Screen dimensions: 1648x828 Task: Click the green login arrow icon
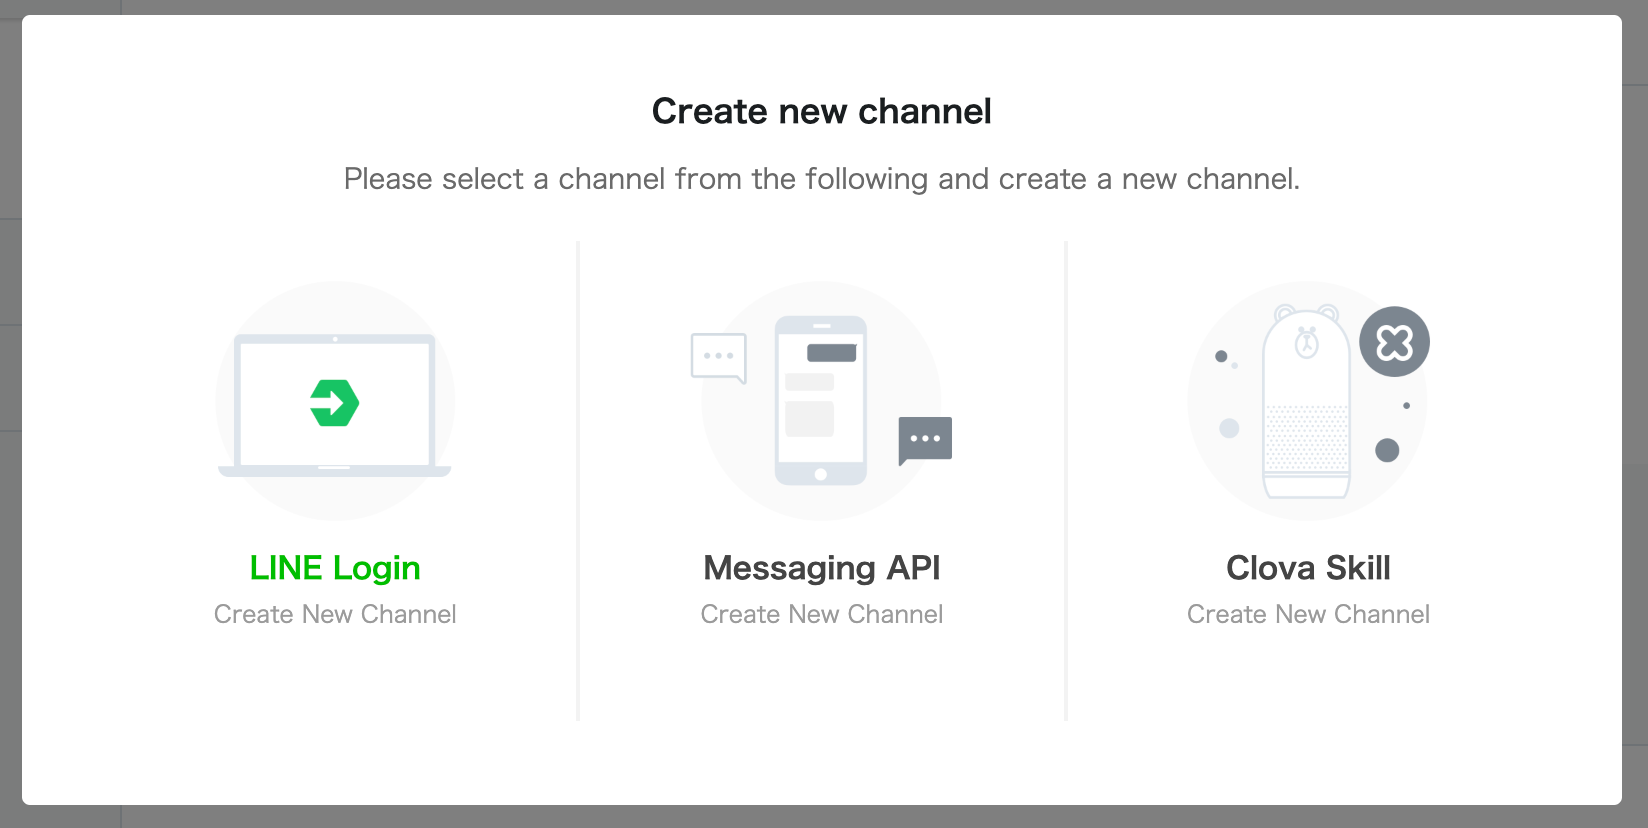(334, 403)
